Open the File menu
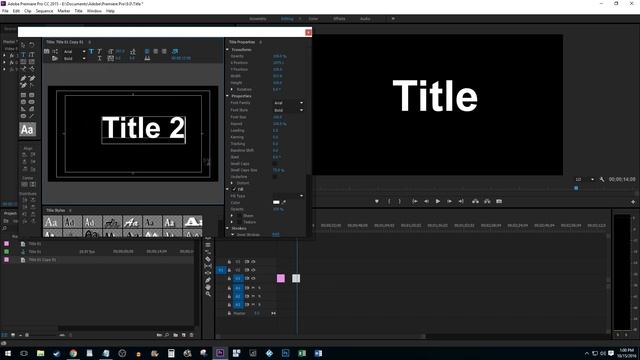This screenshot has height=360, width=640. click(5, 11)
